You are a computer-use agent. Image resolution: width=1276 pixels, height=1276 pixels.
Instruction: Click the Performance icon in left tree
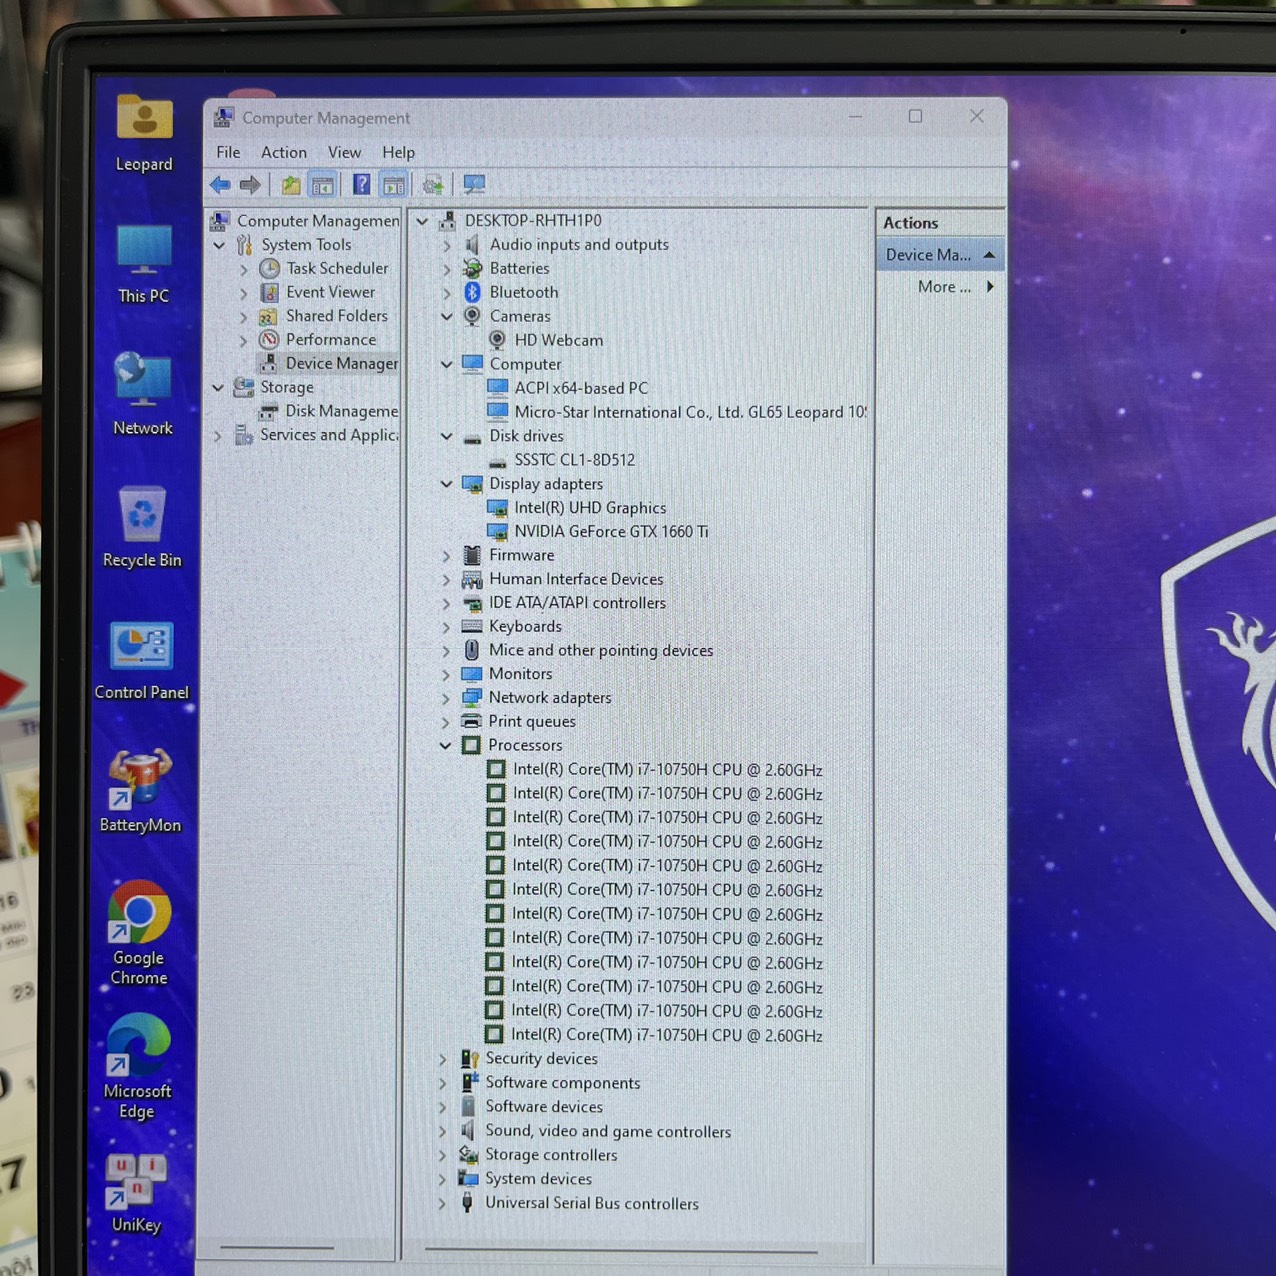pyautogui.click(x=269, y=340)
